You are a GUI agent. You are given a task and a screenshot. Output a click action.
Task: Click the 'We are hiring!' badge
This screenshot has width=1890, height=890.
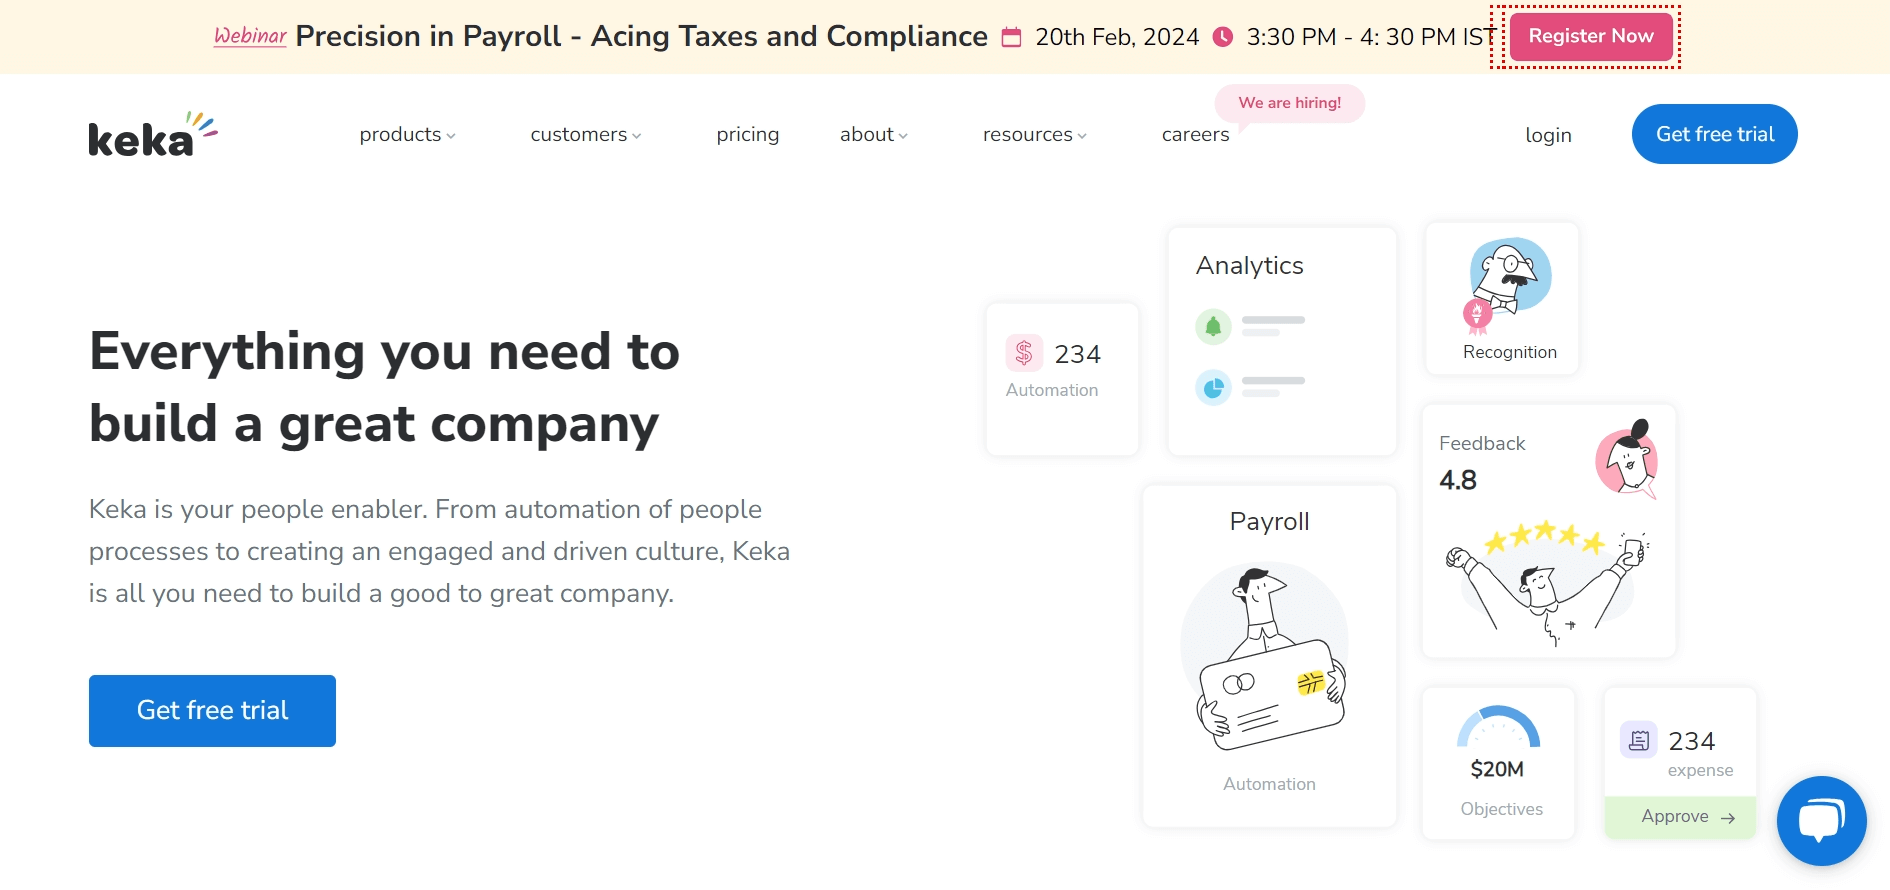[1290, 103]
